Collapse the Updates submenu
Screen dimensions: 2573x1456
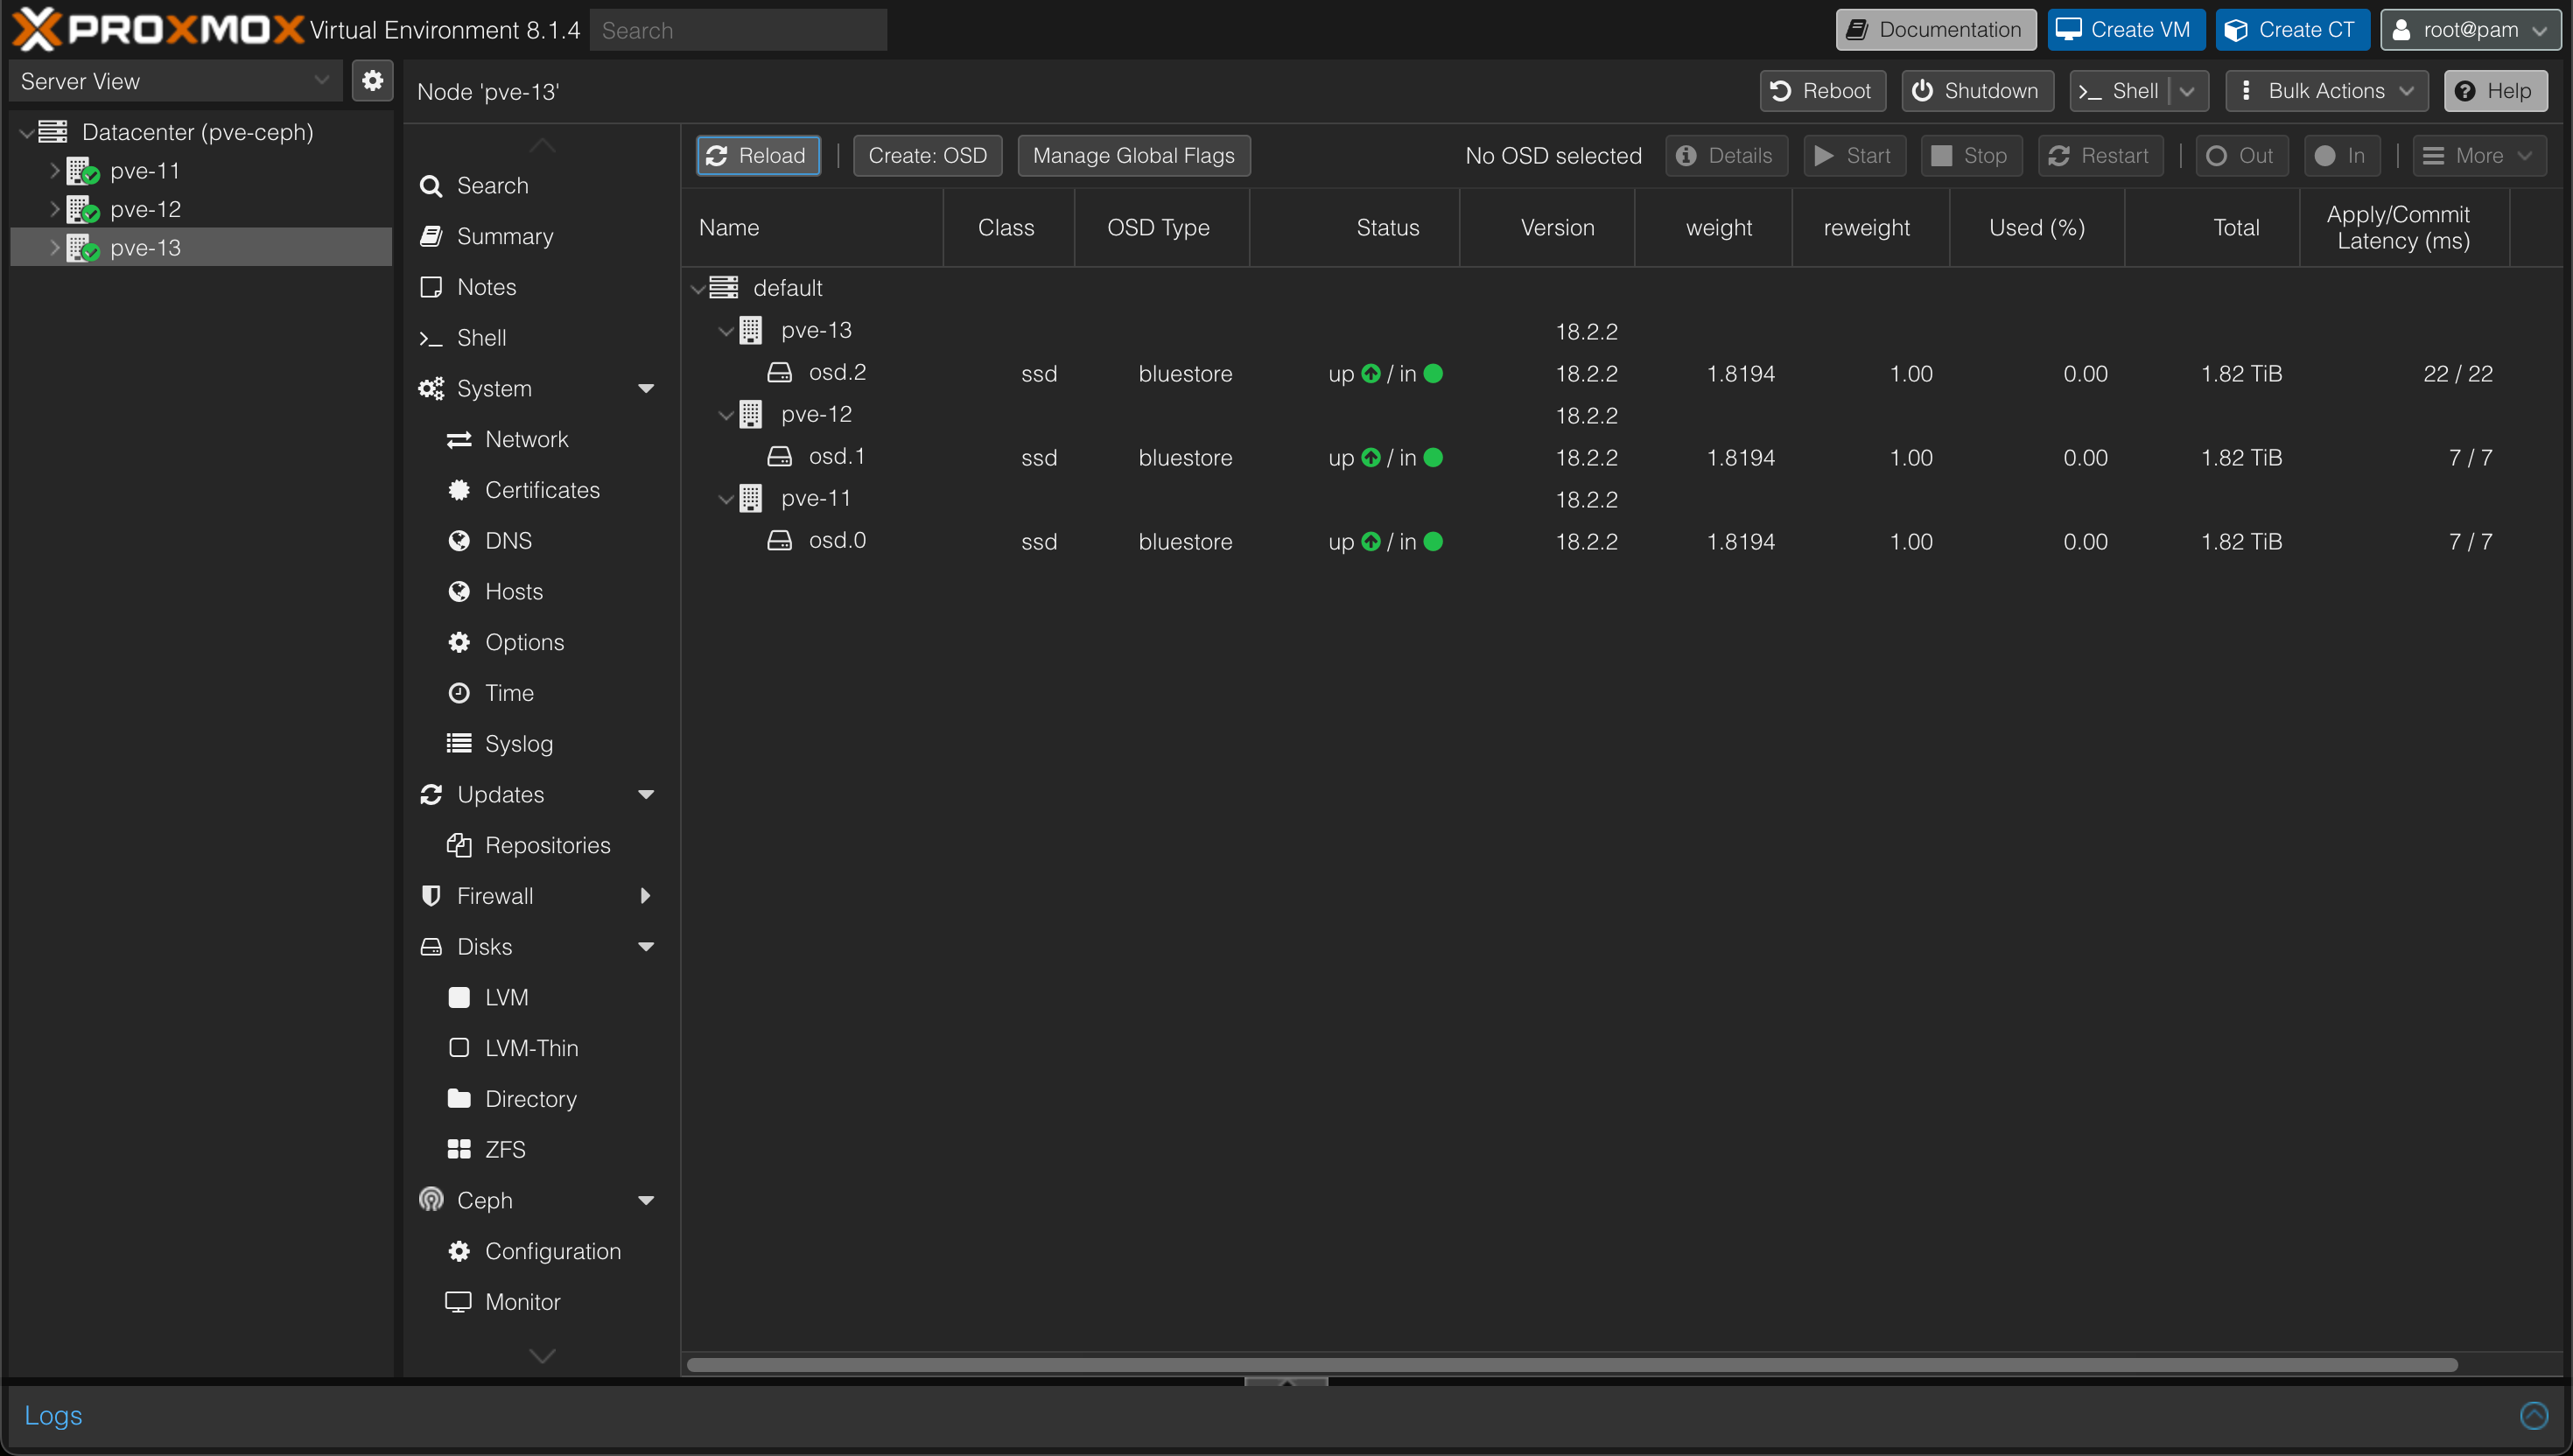pos(646,794)
